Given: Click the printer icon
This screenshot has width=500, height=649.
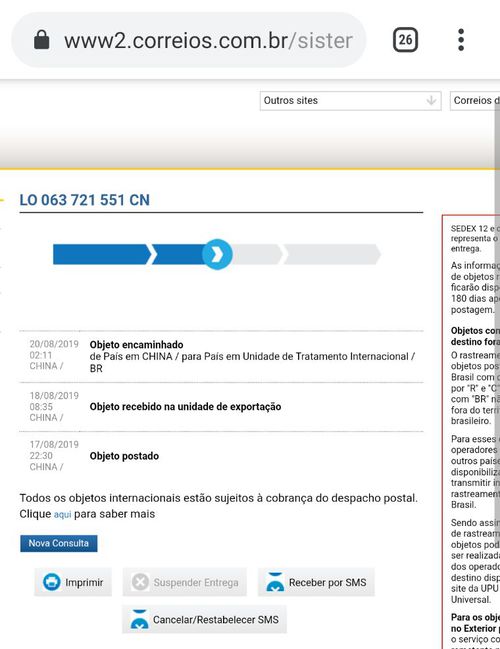Looking at the screenshot, I should 52,582.
